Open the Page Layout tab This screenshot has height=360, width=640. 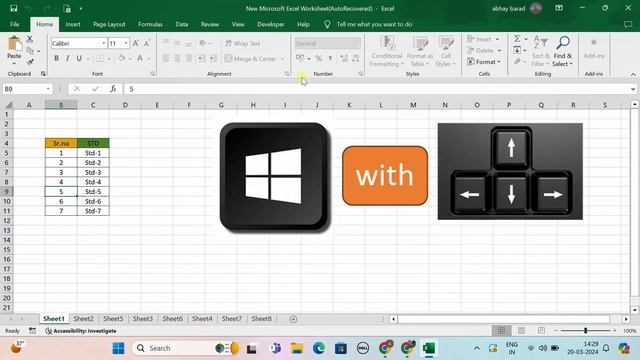point(109,24)
